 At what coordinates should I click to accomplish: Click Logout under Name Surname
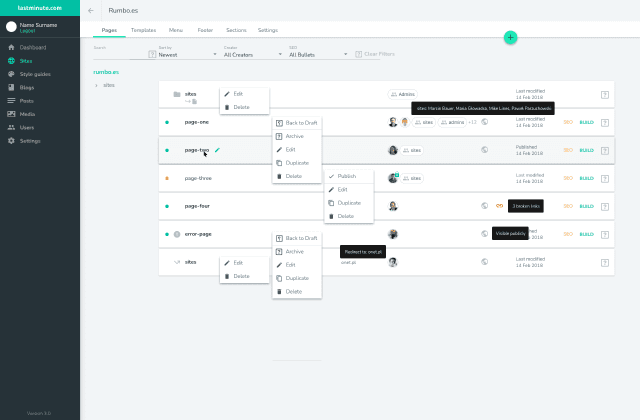[x=27, y=31]
